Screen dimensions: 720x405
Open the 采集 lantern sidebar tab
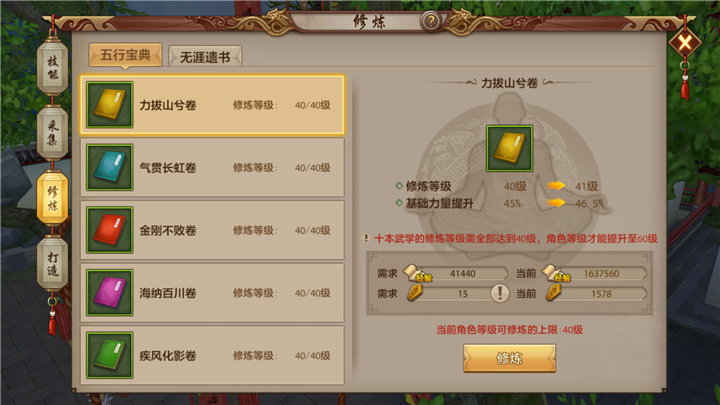click(52, 133)
